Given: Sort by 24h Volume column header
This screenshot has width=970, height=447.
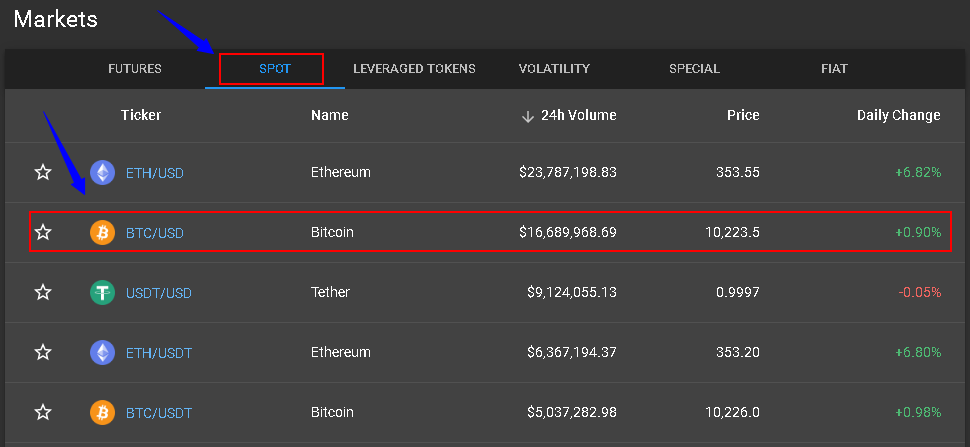Looking at the screenshot, I should coord(577,115).
